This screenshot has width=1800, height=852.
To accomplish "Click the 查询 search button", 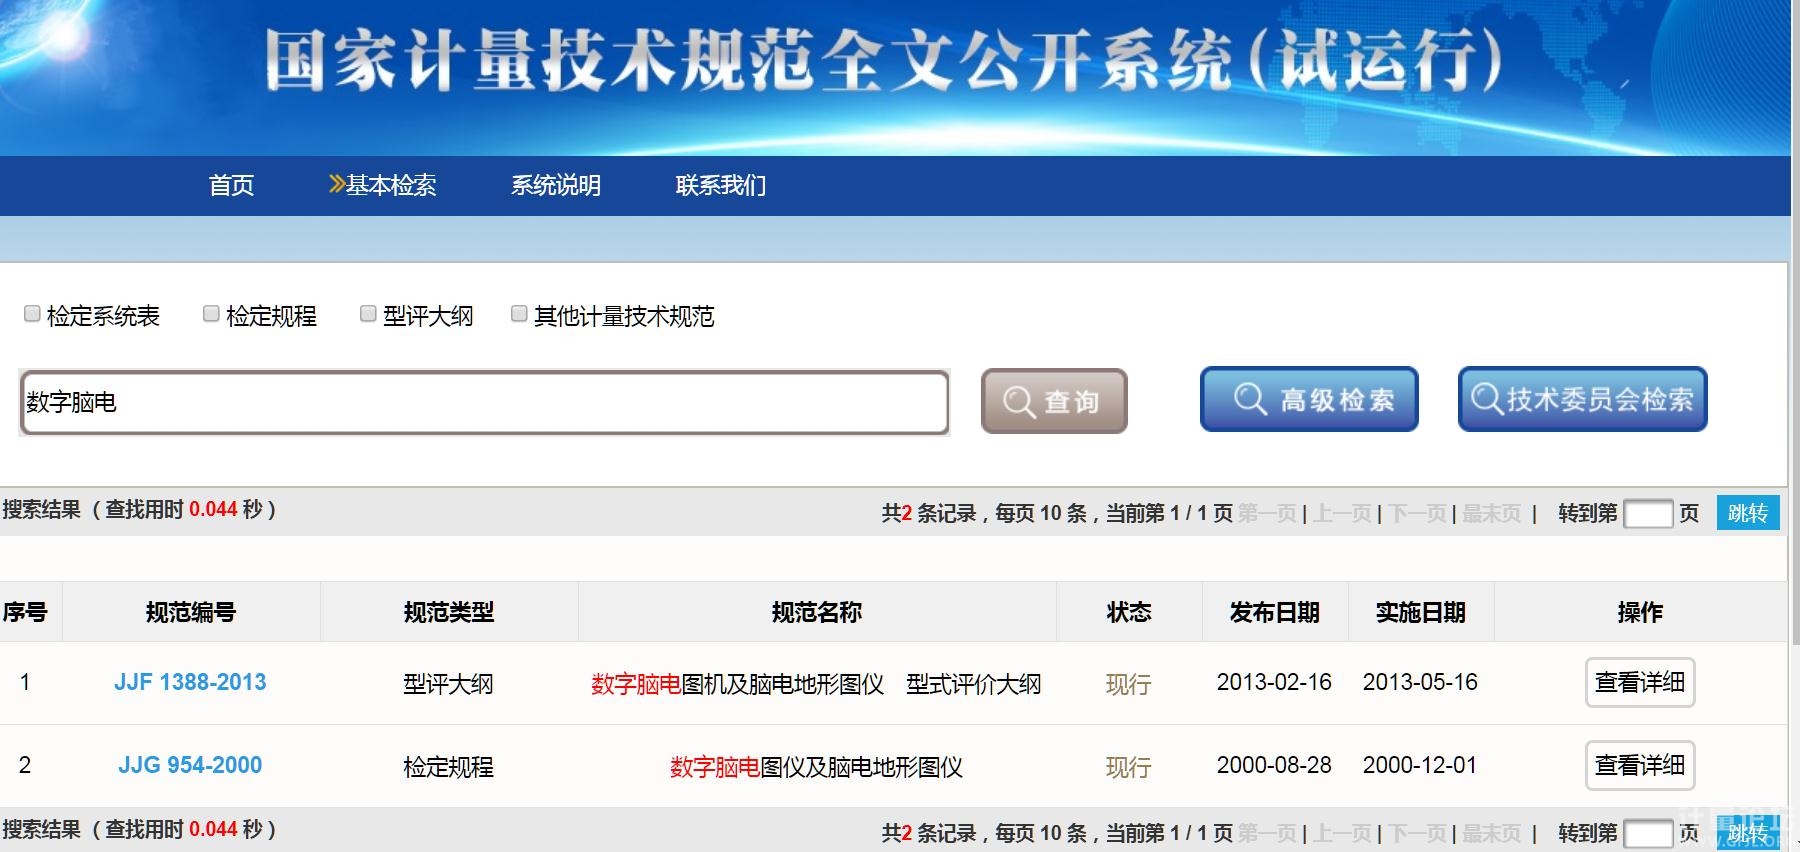I will pos(1054,401).
